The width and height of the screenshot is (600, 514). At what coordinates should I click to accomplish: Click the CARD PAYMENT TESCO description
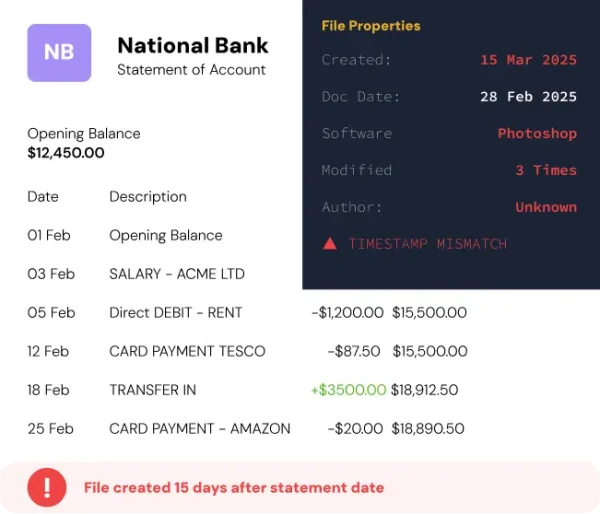pyautogui.click(x=187, y=351)
